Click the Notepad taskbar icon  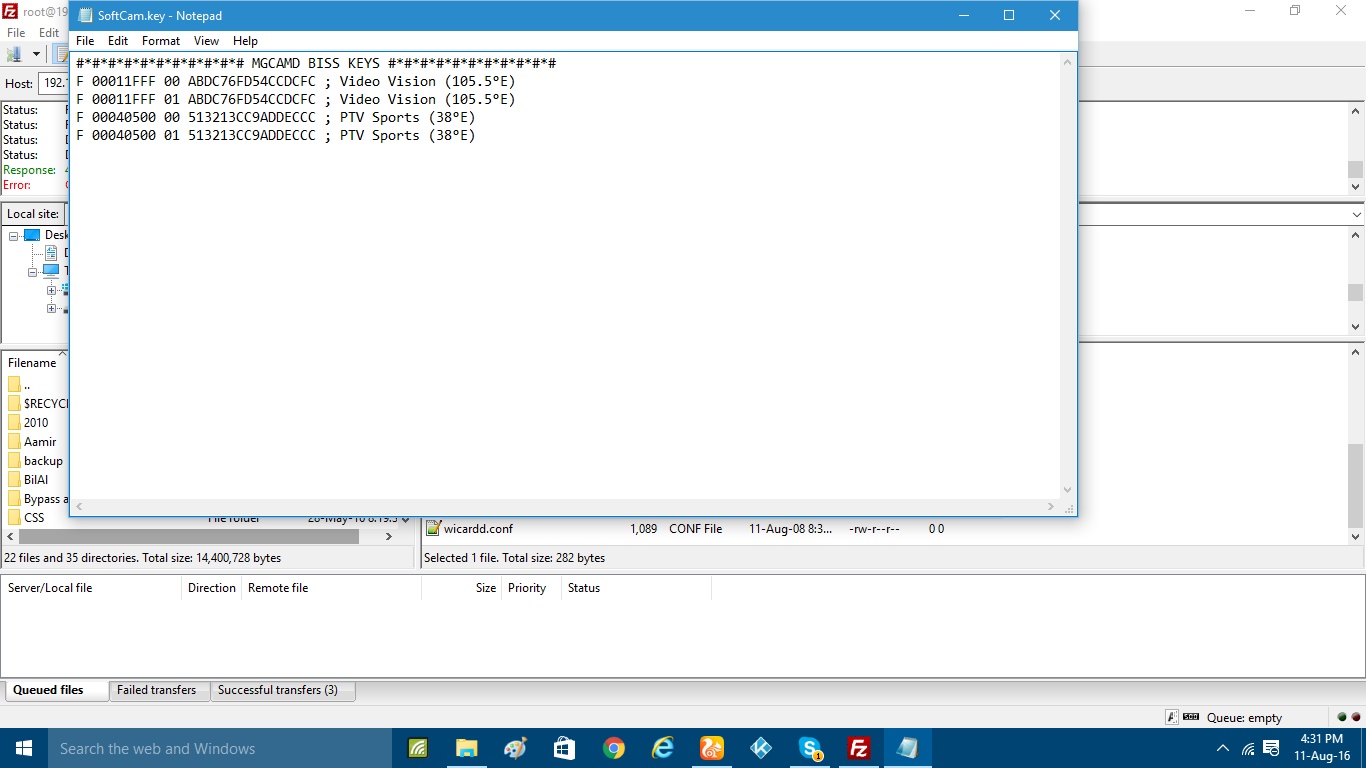[908, 748]
